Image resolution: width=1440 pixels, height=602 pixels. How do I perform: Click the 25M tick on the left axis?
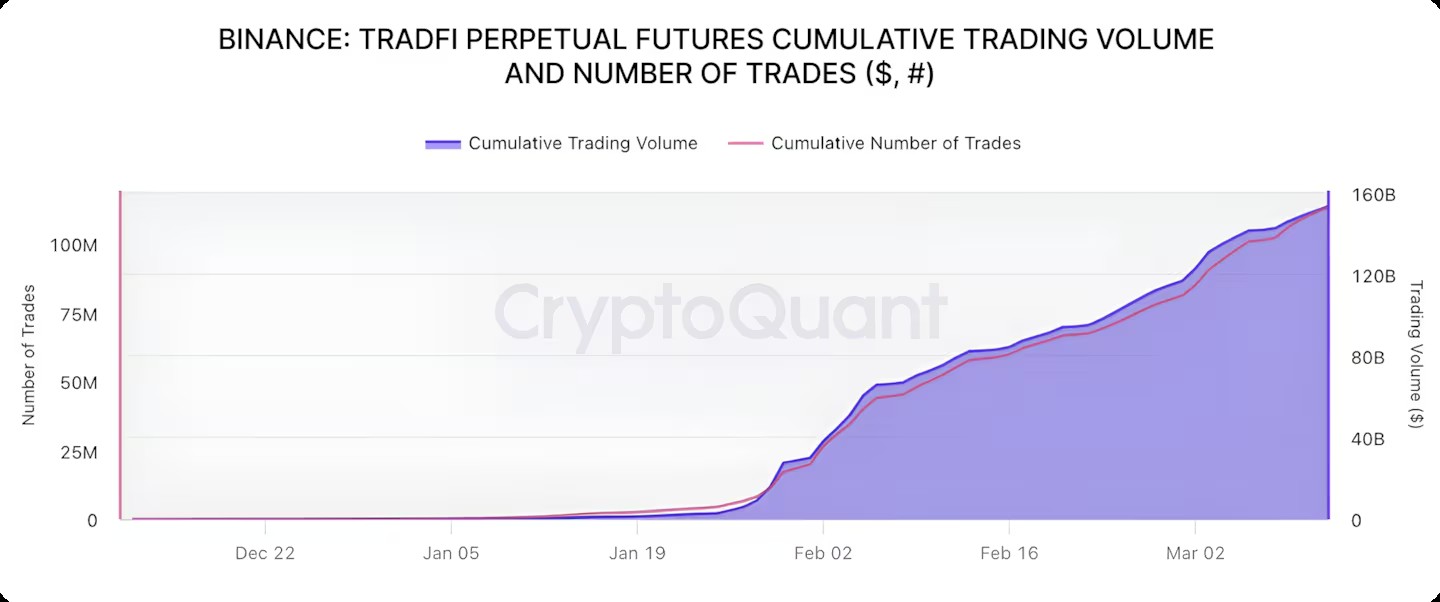click(77, 453)
